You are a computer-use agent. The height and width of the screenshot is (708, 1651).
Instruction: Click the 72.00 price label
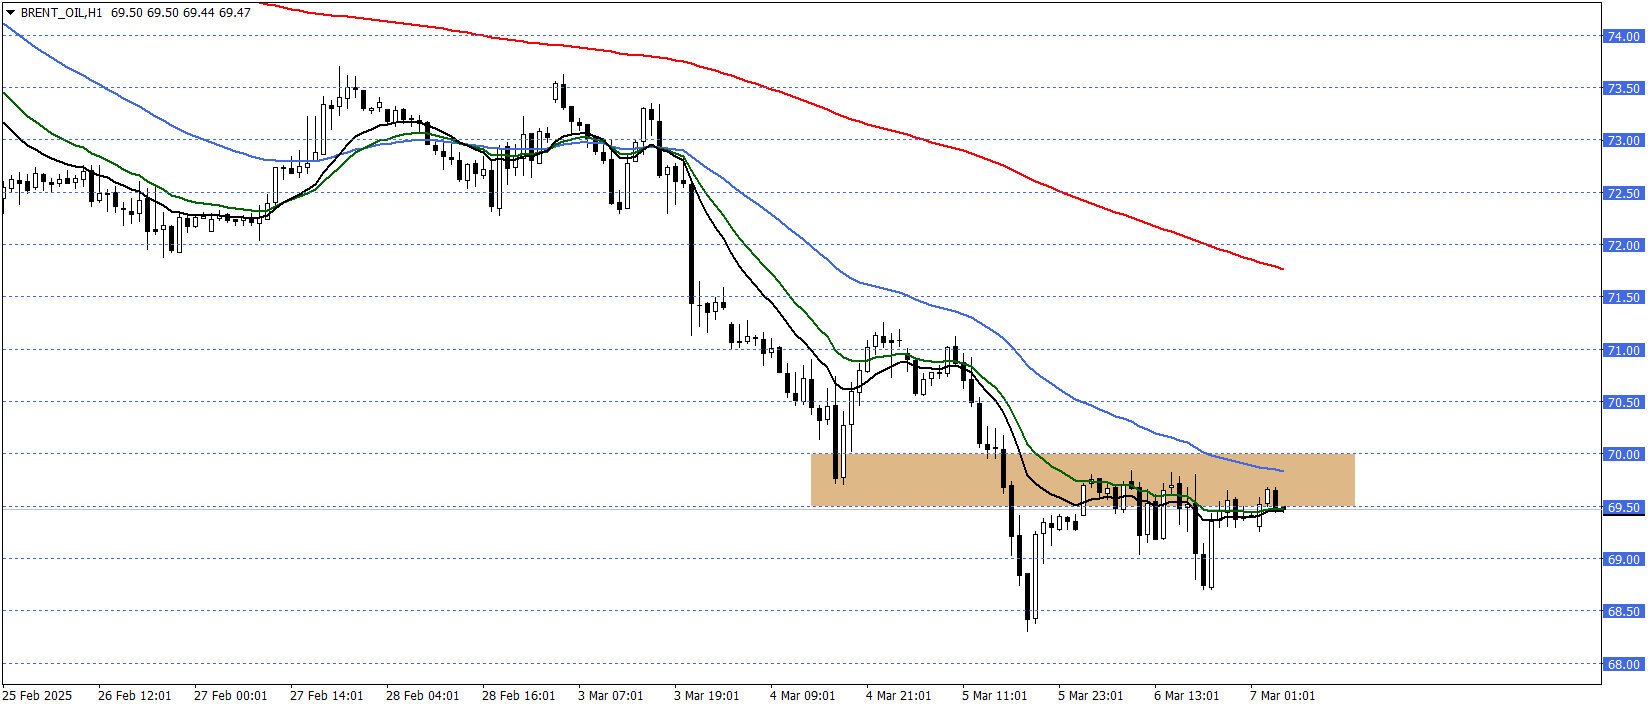tap(1624, 245)
